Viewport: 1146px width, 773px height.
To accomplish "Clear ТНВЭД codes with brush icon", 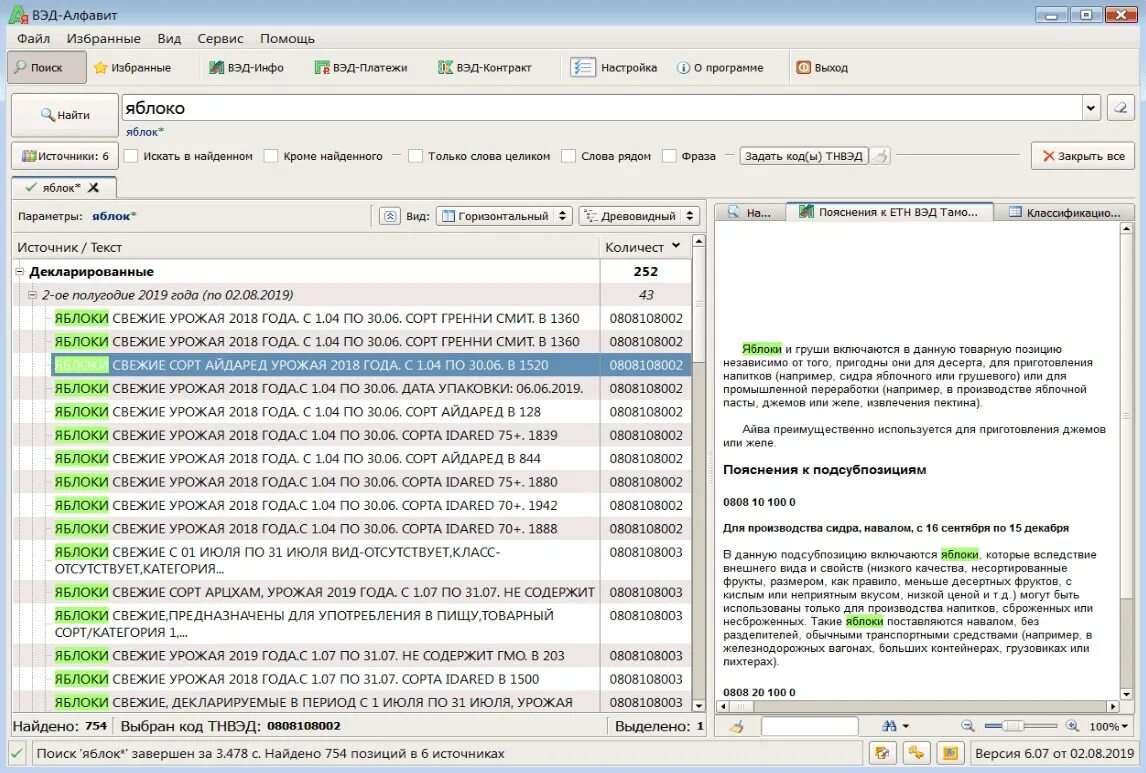I will pyautogui.click(x=881, y=156).
